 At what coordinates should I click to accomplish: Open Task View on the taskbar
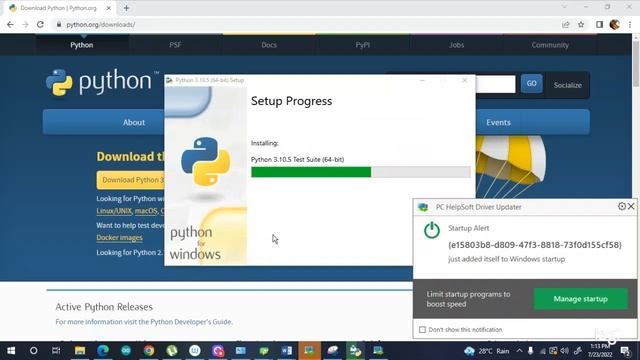click(56, 351)
